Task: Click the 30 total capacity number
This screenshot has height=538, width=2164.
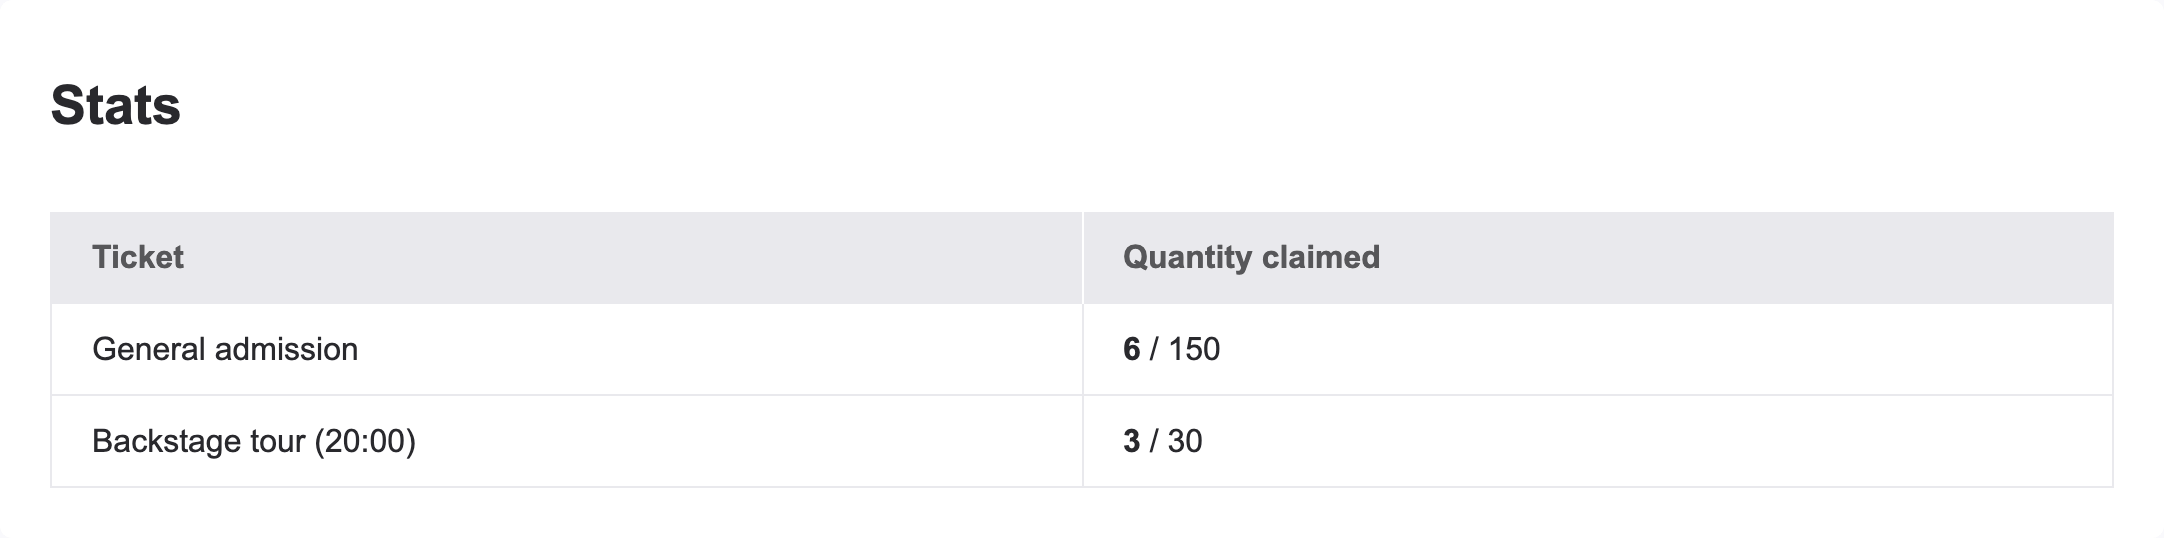Action: [x=1185, y=441]
